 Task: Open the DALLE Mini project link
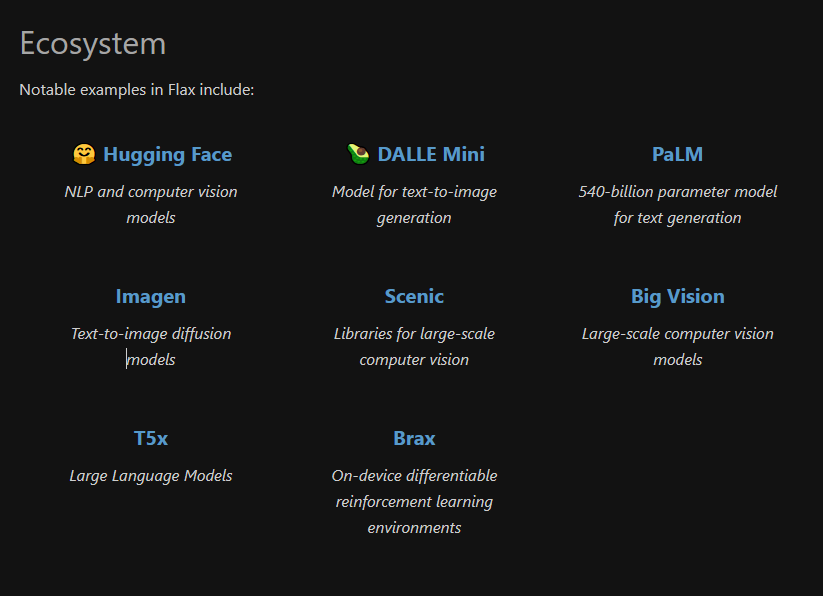[x=431, y=154]
